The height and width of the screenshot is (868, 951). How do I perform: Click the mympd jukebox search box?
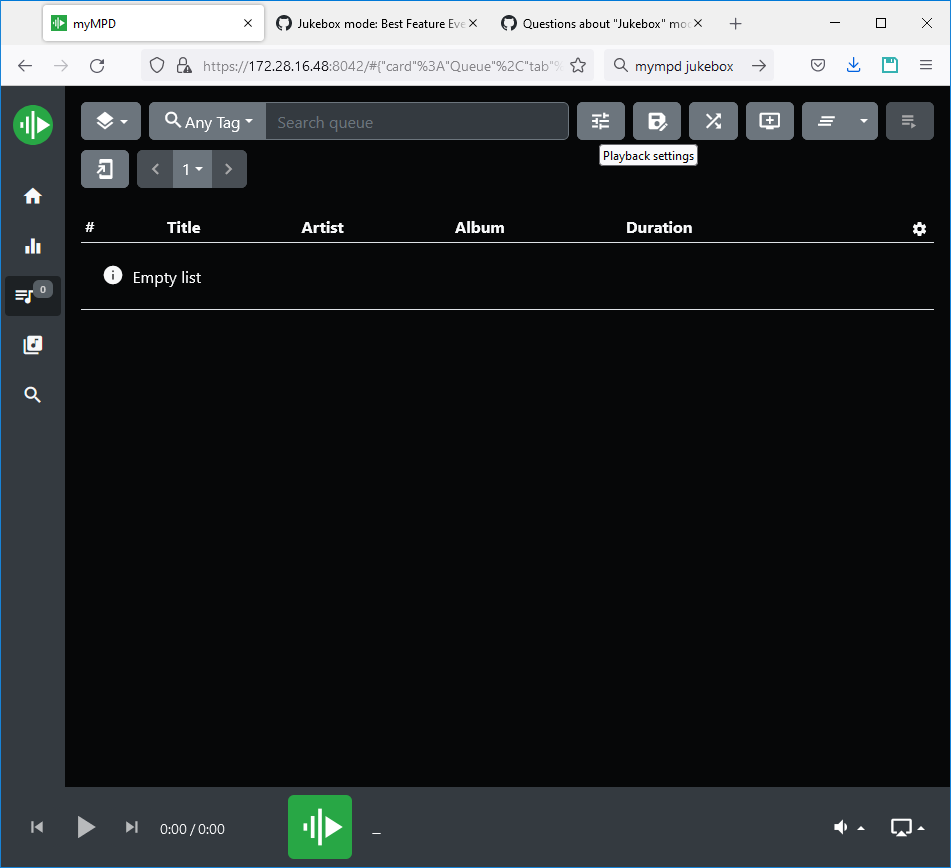tap(684, 66)
